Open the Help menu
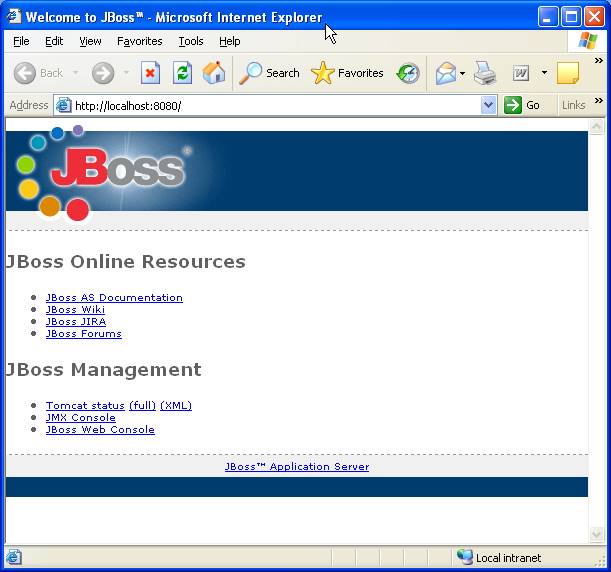Screen dimensions: 611x572 click(230, 41)
